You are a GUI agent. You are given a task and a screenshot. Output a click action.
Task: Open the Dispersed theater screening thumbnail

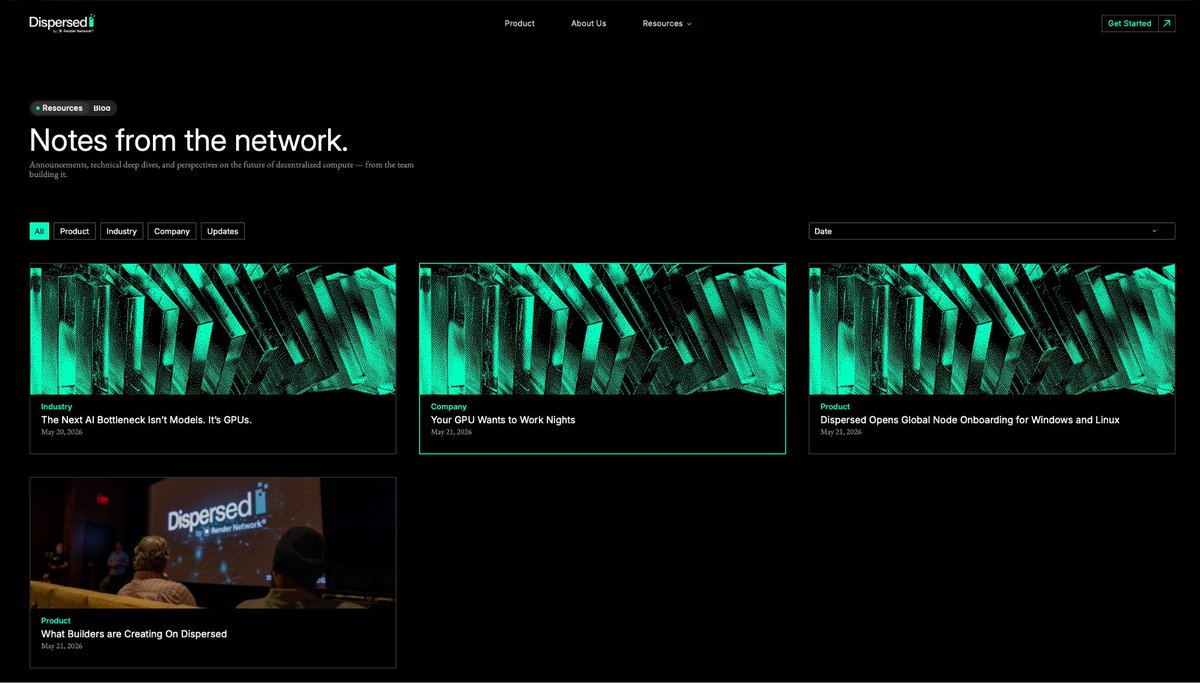(x=213, y=543)
